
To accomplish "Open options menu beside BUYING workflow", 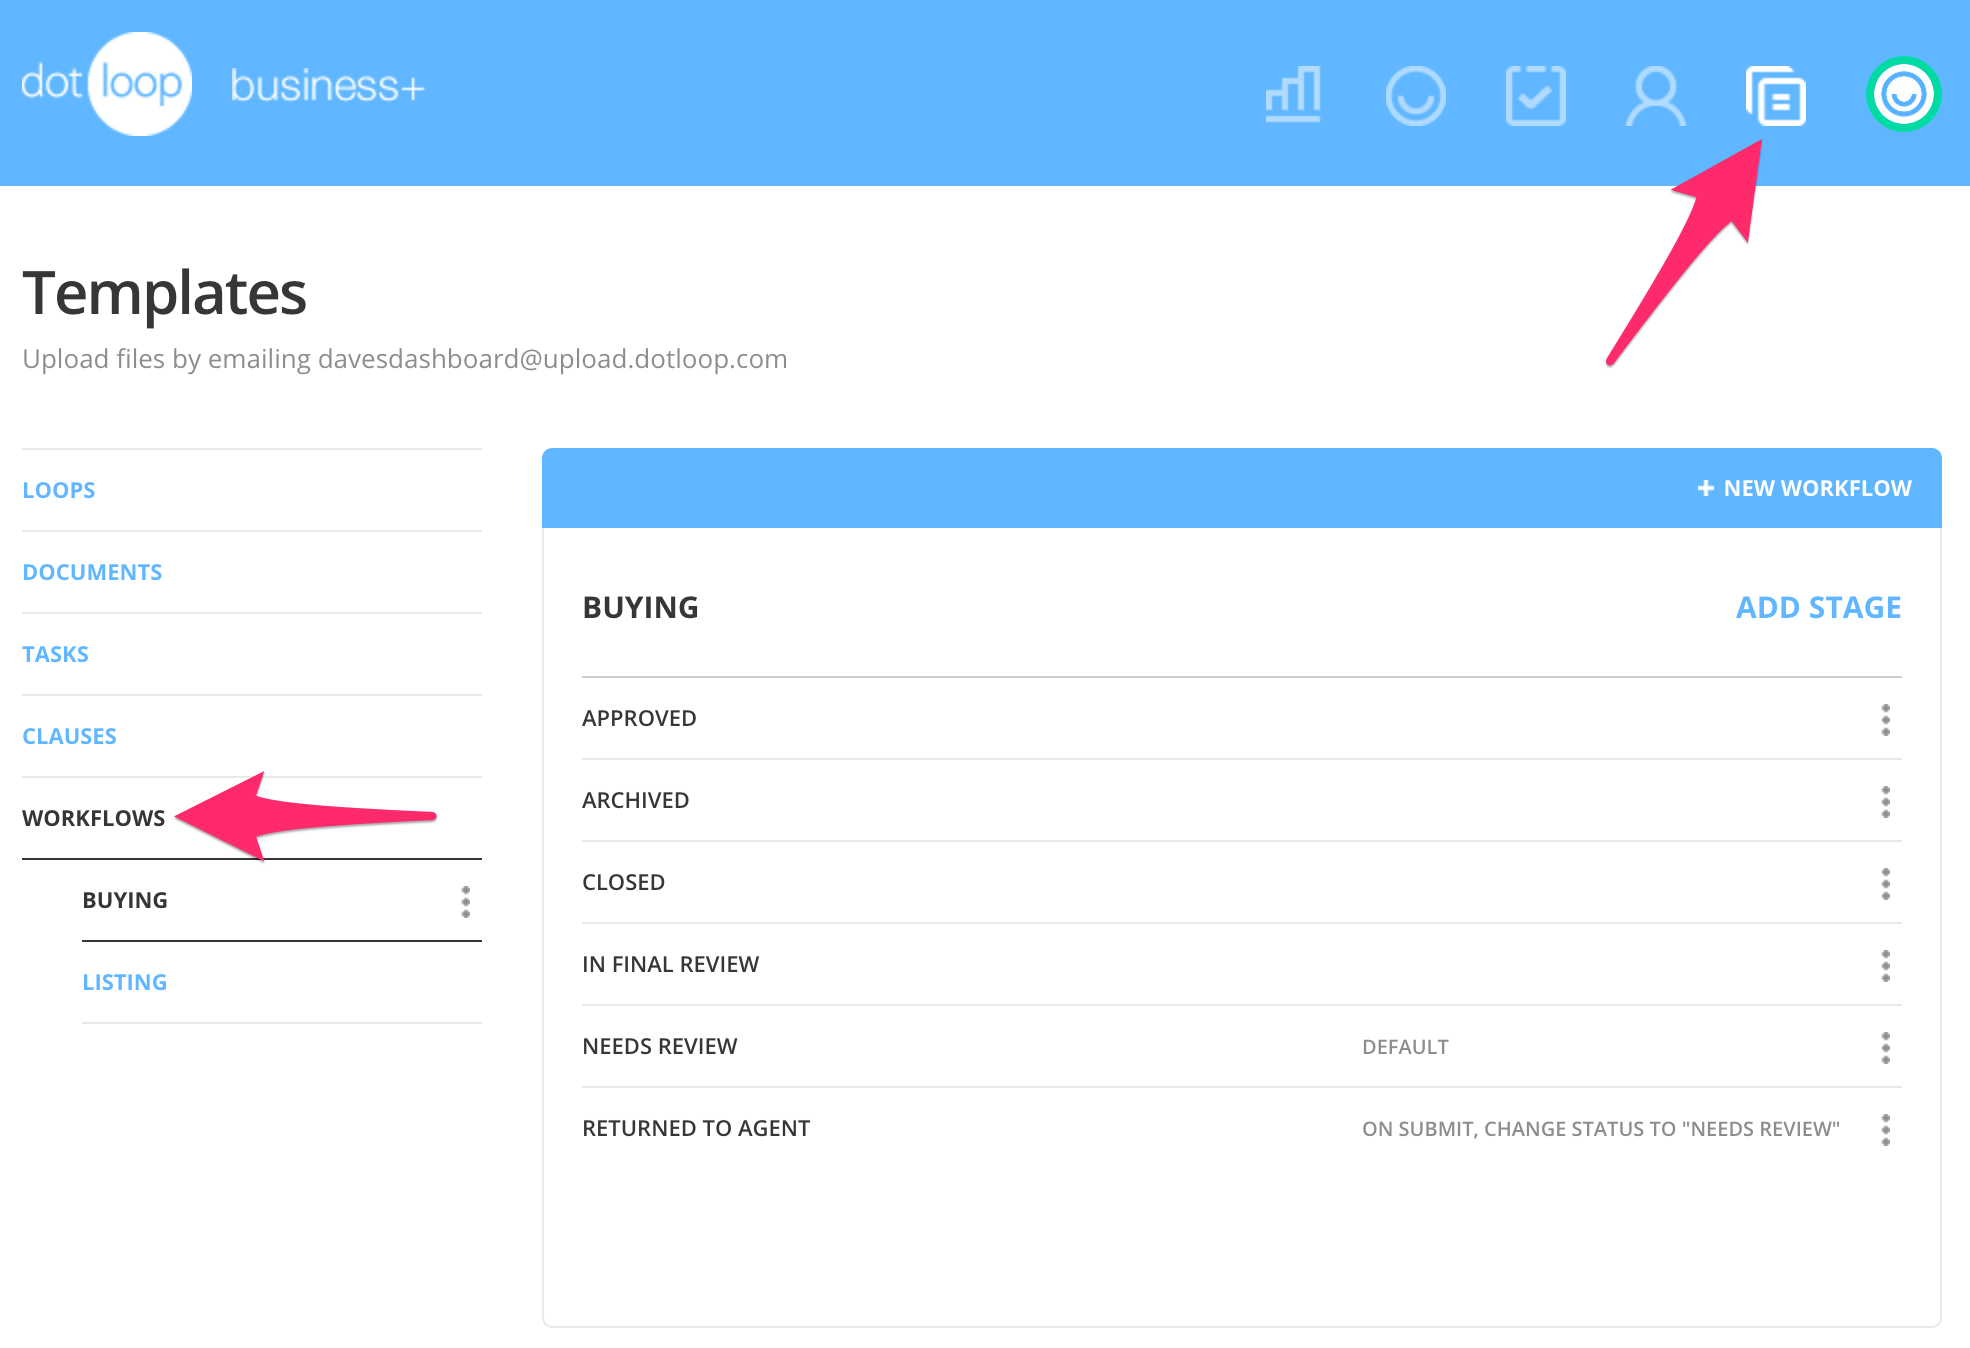I will click(x=467, y=903).
